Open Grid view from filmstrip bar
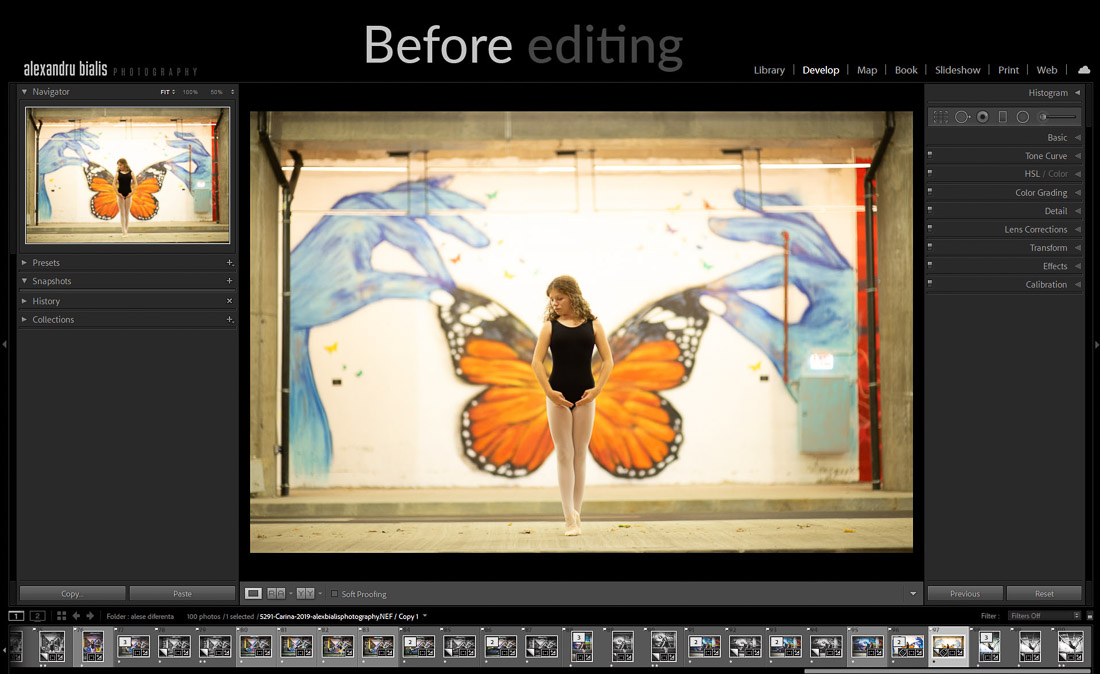Viewport: 1100px width, 674px height. coord(61,616)
